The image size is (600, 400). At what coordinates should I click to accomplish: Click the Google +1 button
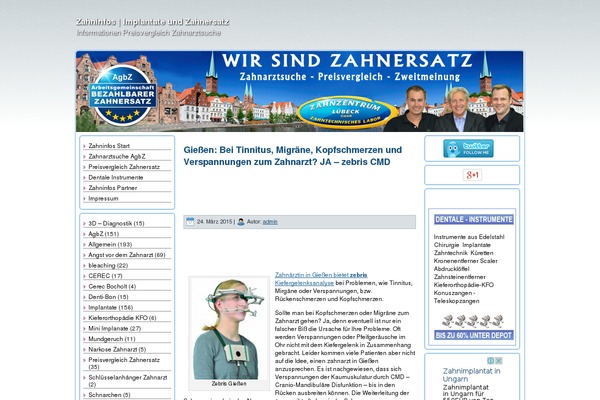[472, 175]
